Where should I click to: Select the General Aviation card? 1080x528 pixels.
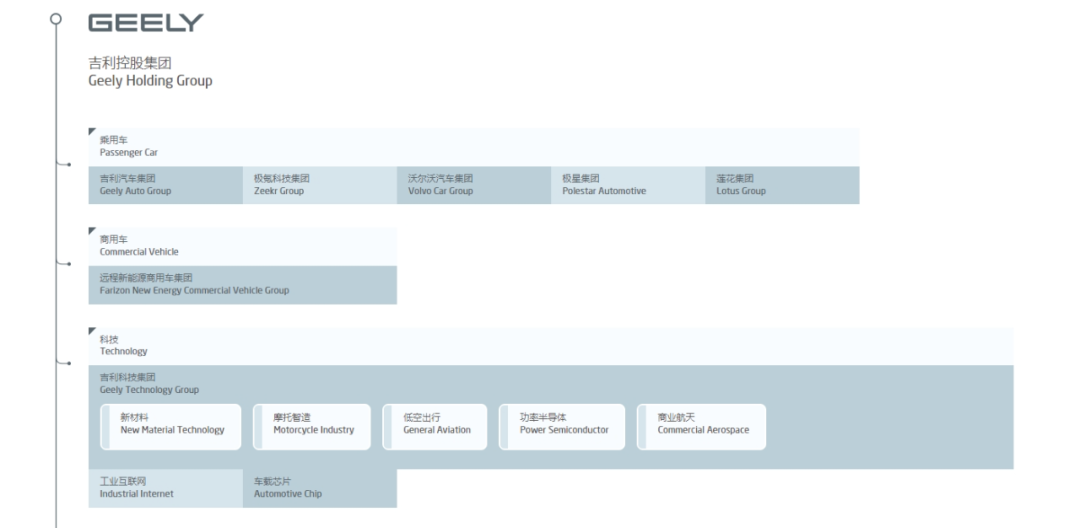click(x=435, y=427)
